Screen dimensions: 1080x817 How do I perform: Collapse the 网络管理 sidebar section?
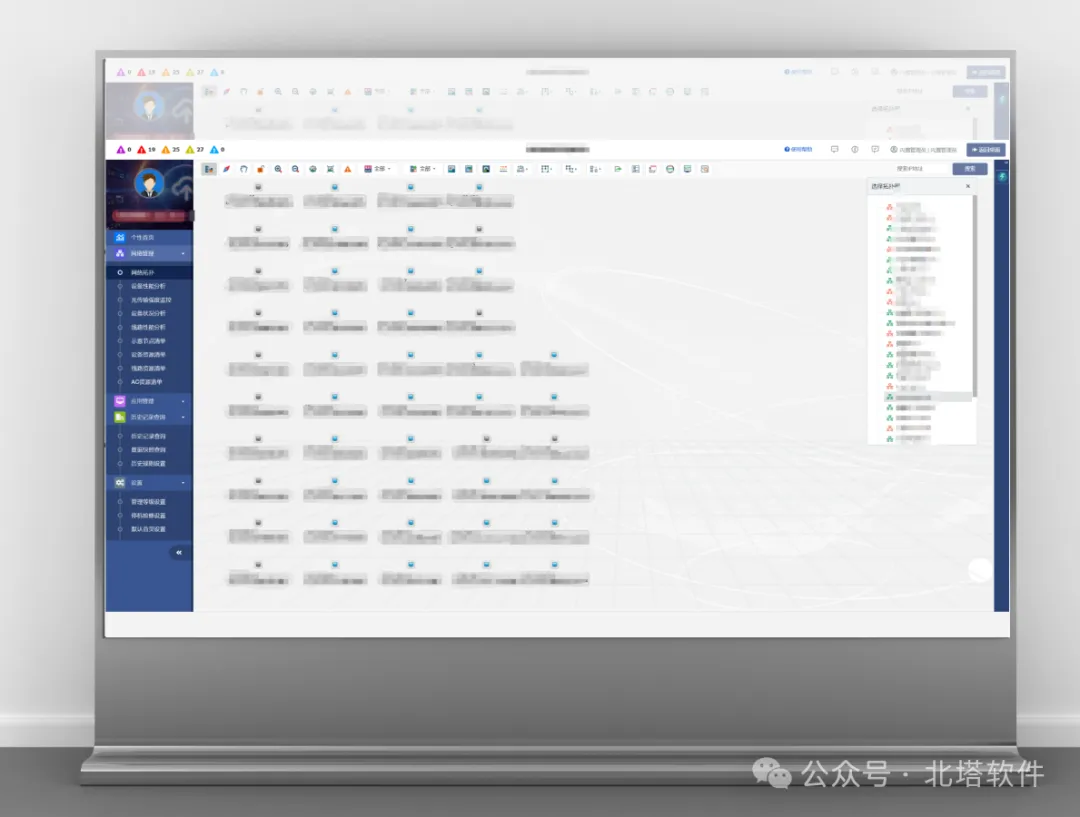149,254
